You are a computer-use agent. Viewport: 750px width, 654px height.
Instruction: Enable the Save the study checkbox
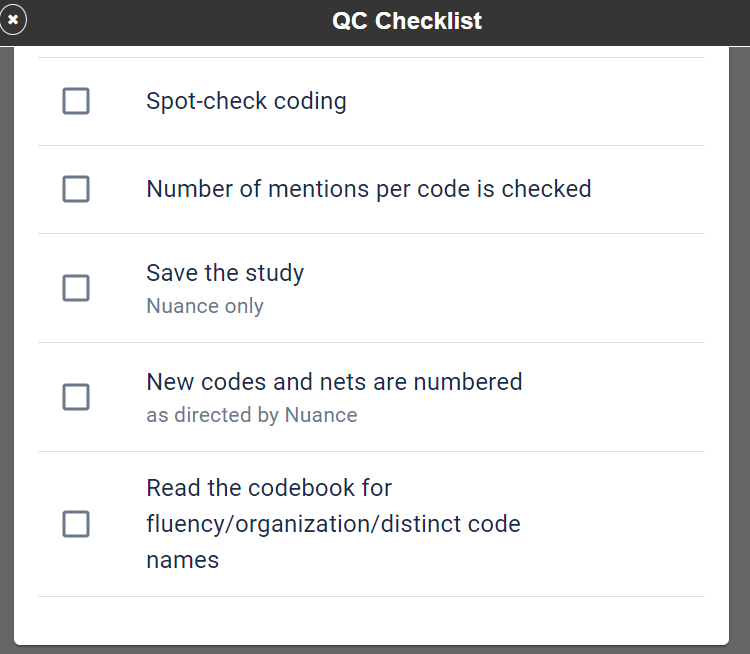point(76,288)
